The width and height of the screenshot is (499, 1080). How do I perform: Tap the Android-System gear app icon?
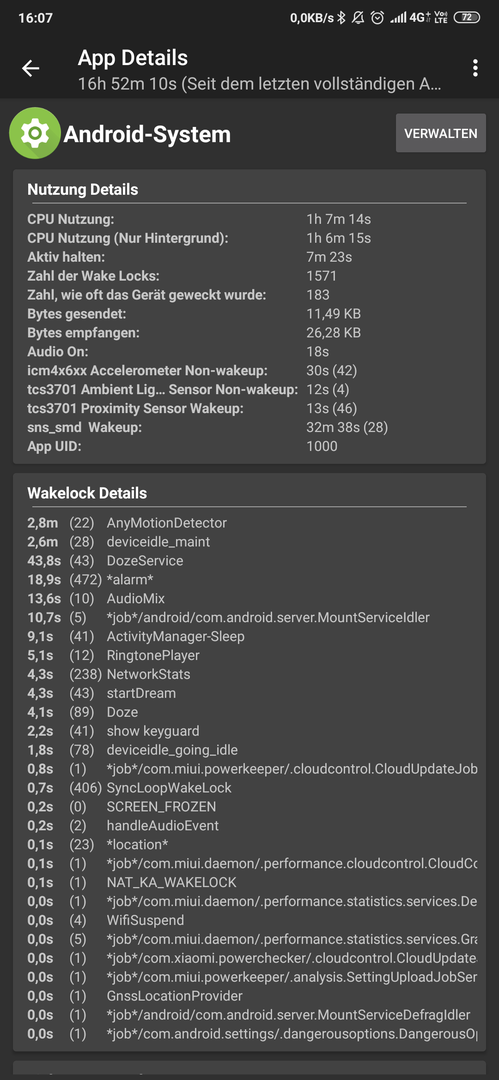(x=34, y=134)
